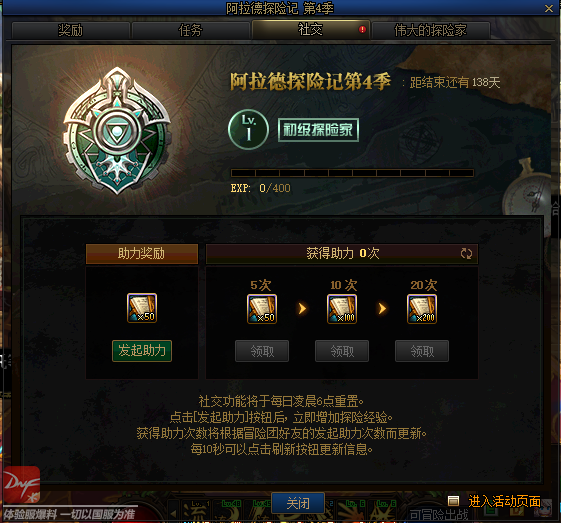Select the 10次 reward scroll x100 icon
This screenshot has width=561, height=523.
pyautogui.click(x=342, y=309)
